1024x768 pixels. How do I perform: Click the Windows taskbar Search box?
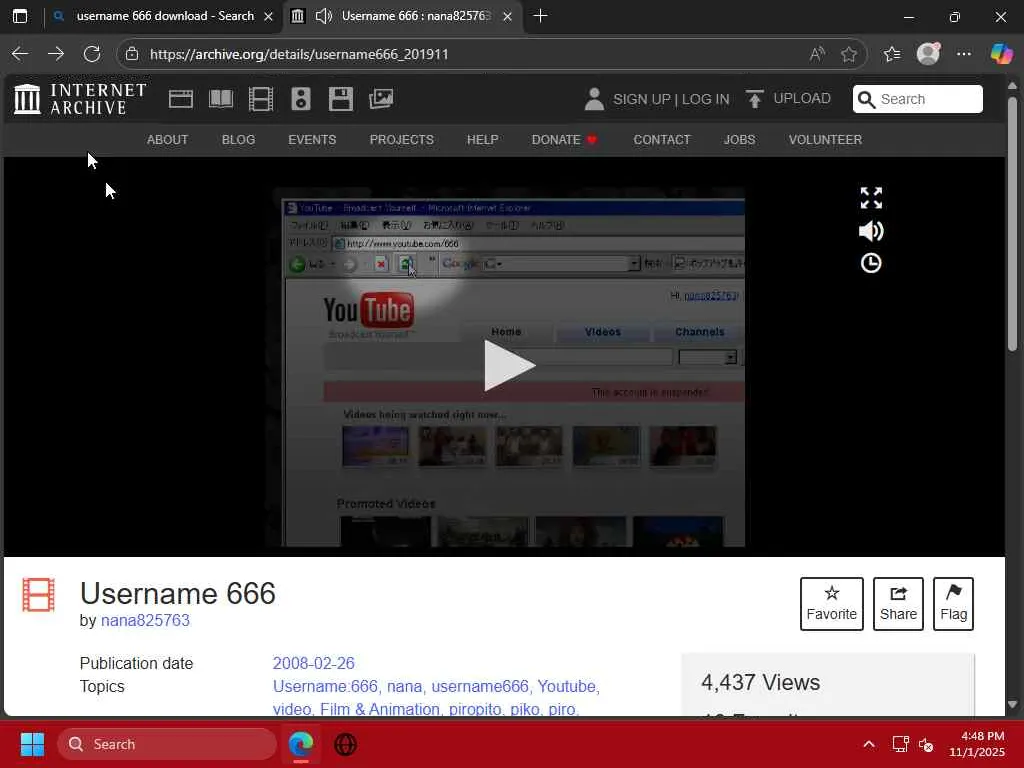[167, 744]
